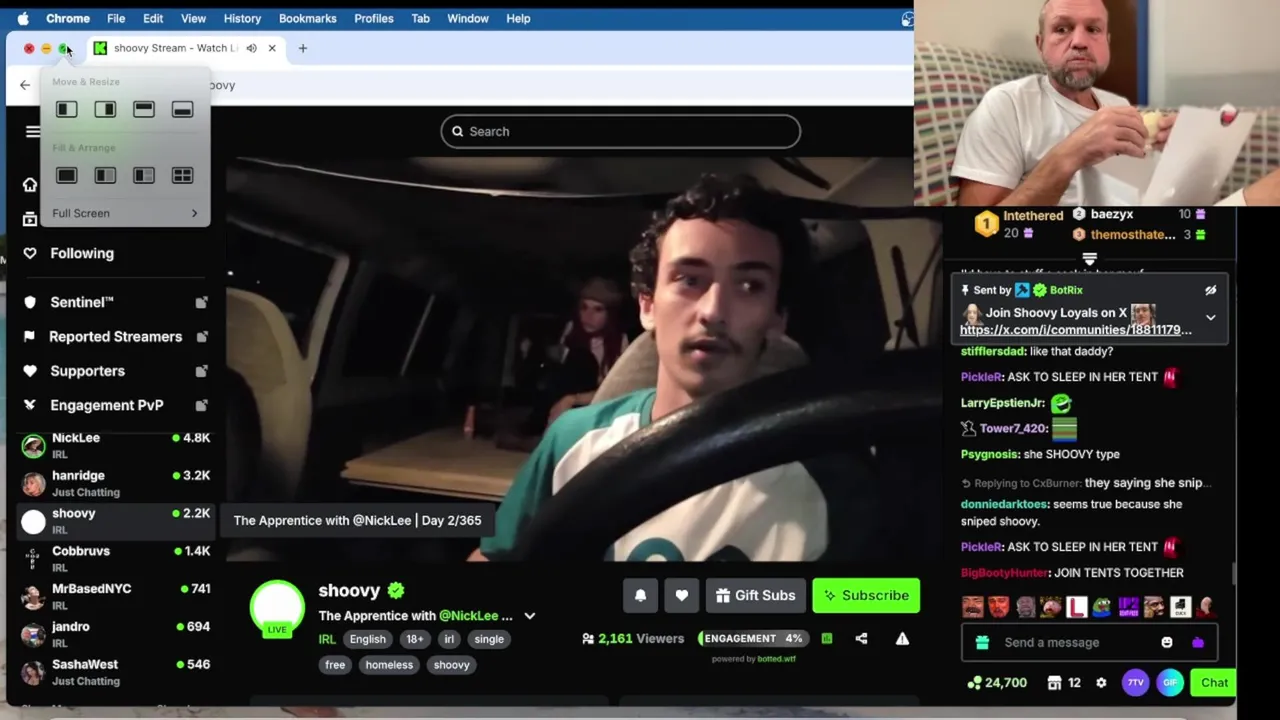Open the Help menu
1280x720 pixels.
point(518,18)
